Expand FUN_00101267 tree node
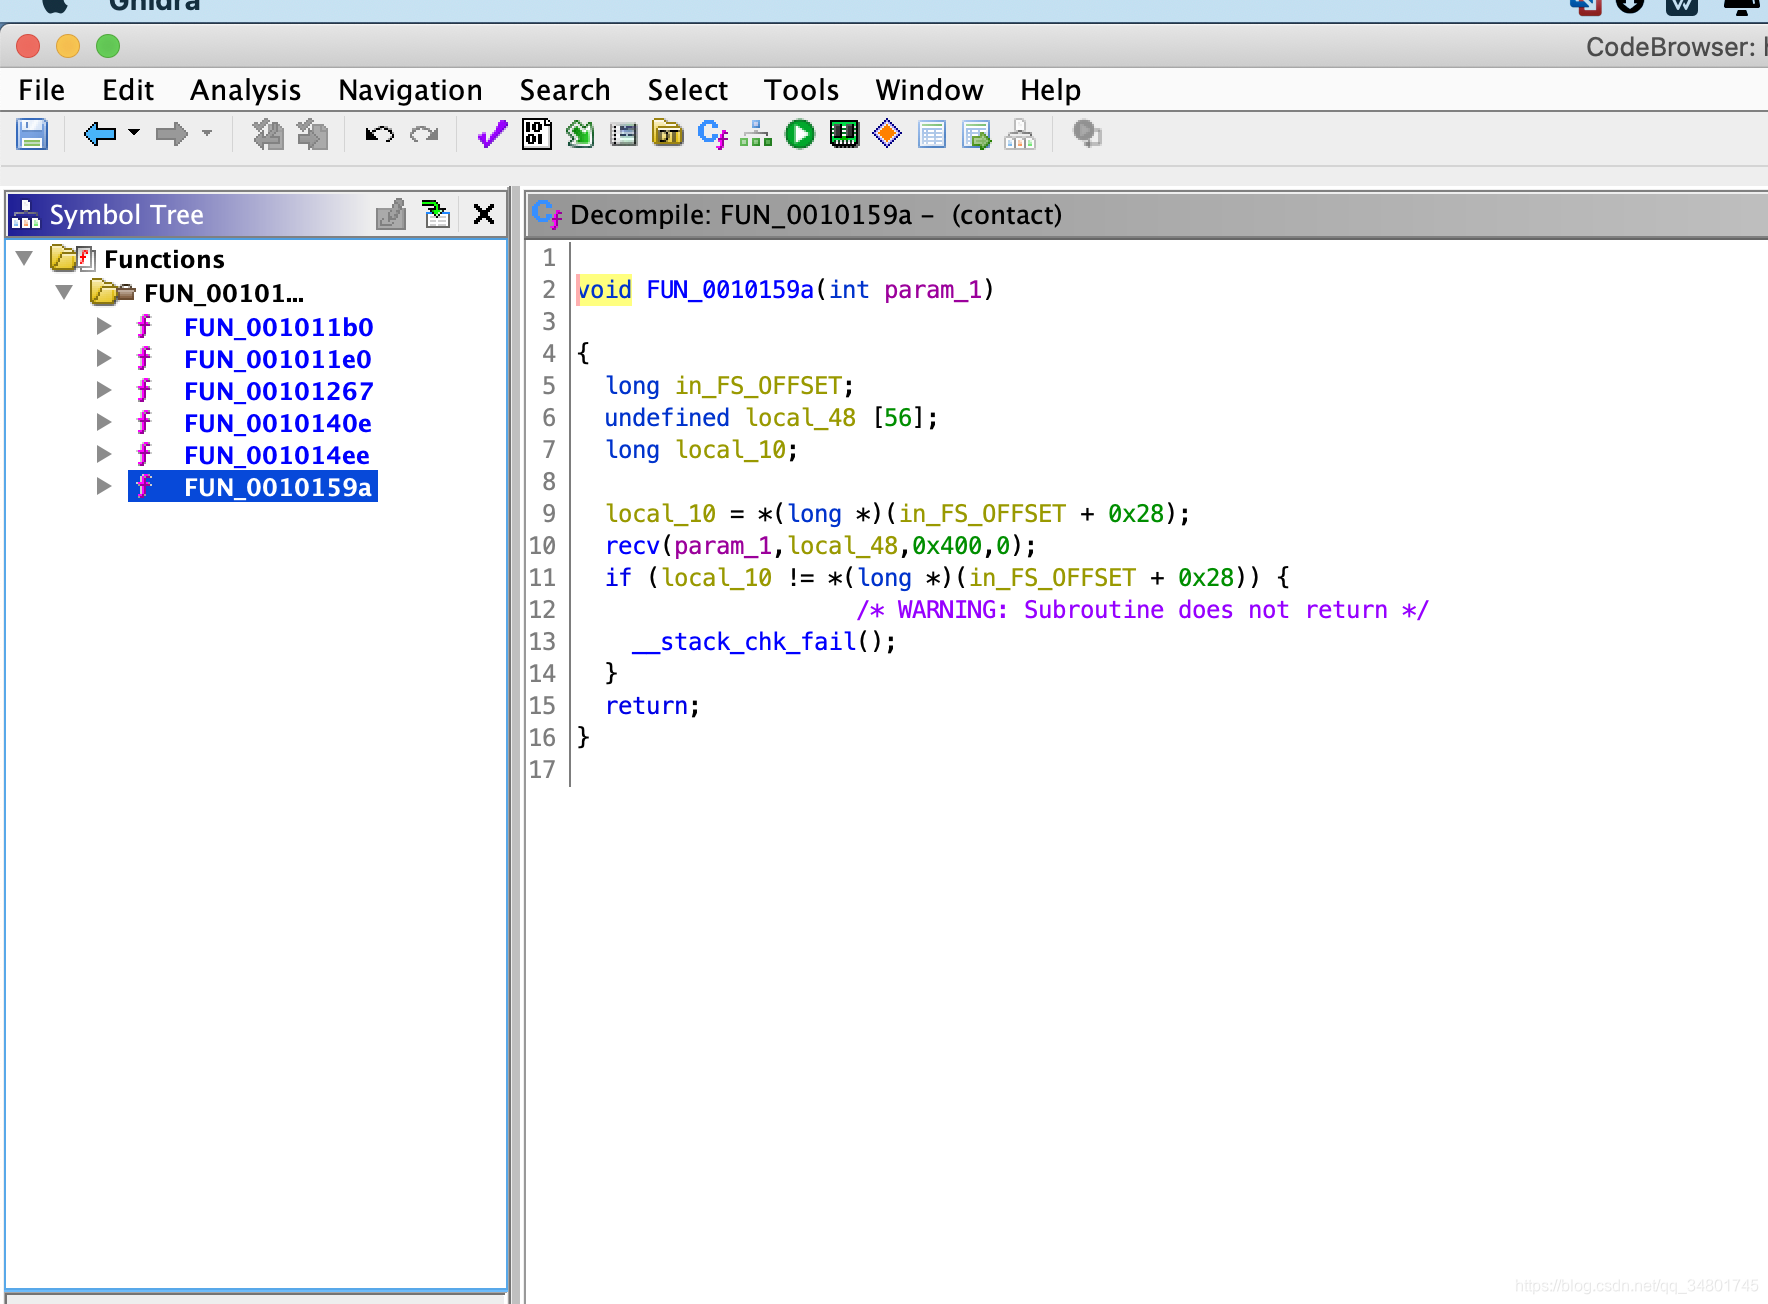 [103, 390]
